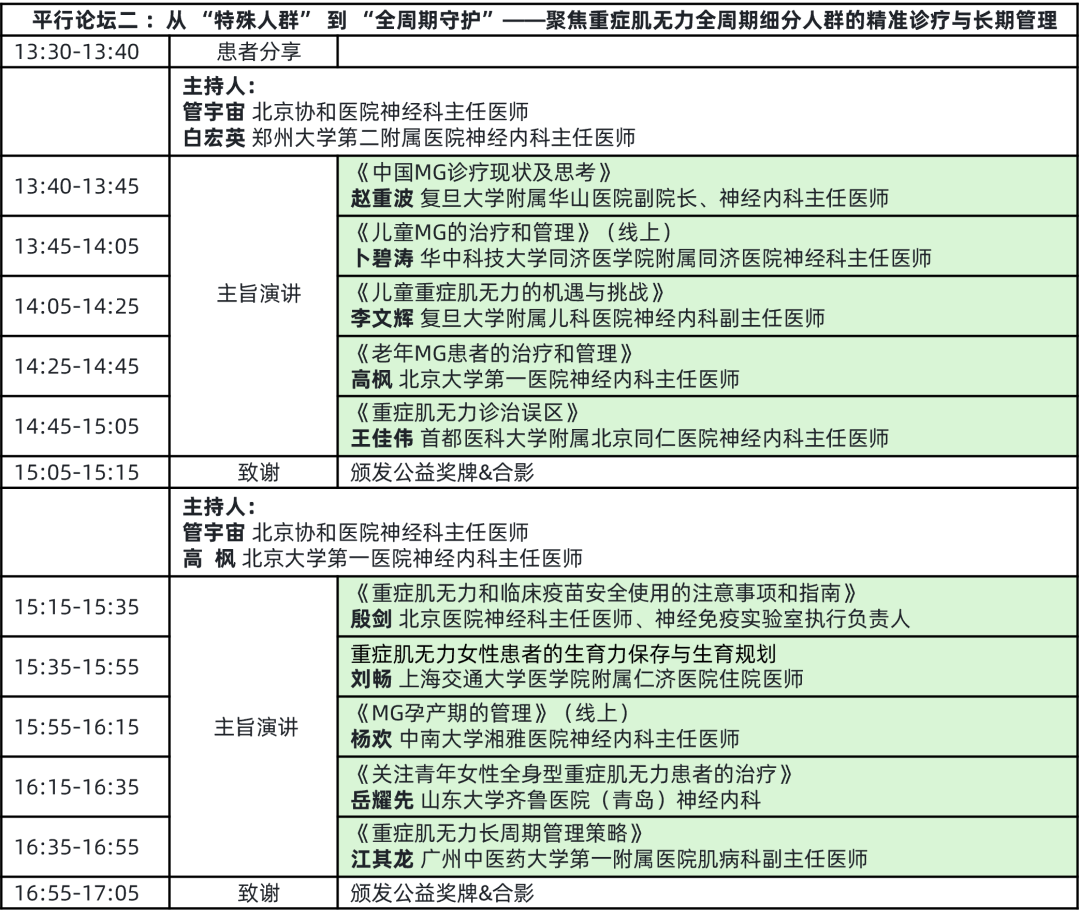The image size is (1080, 918).
Task: Click talk title《重症肌无力和临床疫苗安全使用的注意事项和指南》
Action: click(x=604, y=593)
